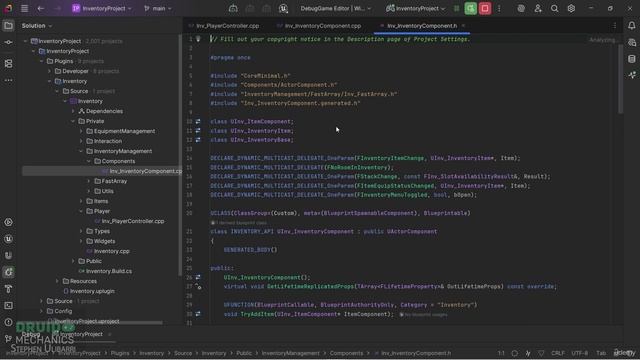Click gutter icon on line 30 TryAddItem
Image resolution: width=640 pixels, height=360 pixels.
198,314
